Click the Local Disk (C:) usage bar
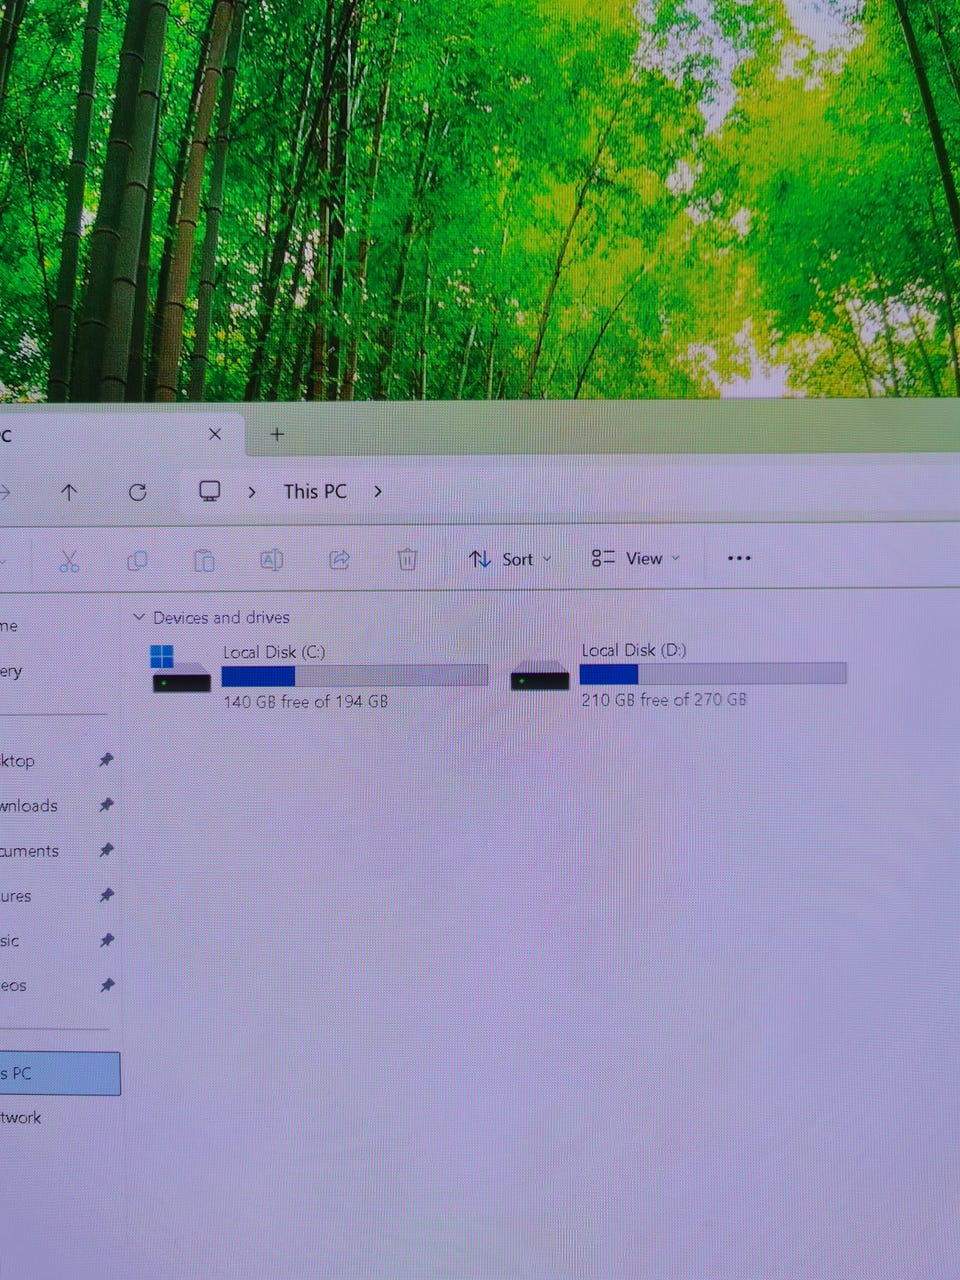The width and height of the screenshot is (960, 1280). point(355,676)
